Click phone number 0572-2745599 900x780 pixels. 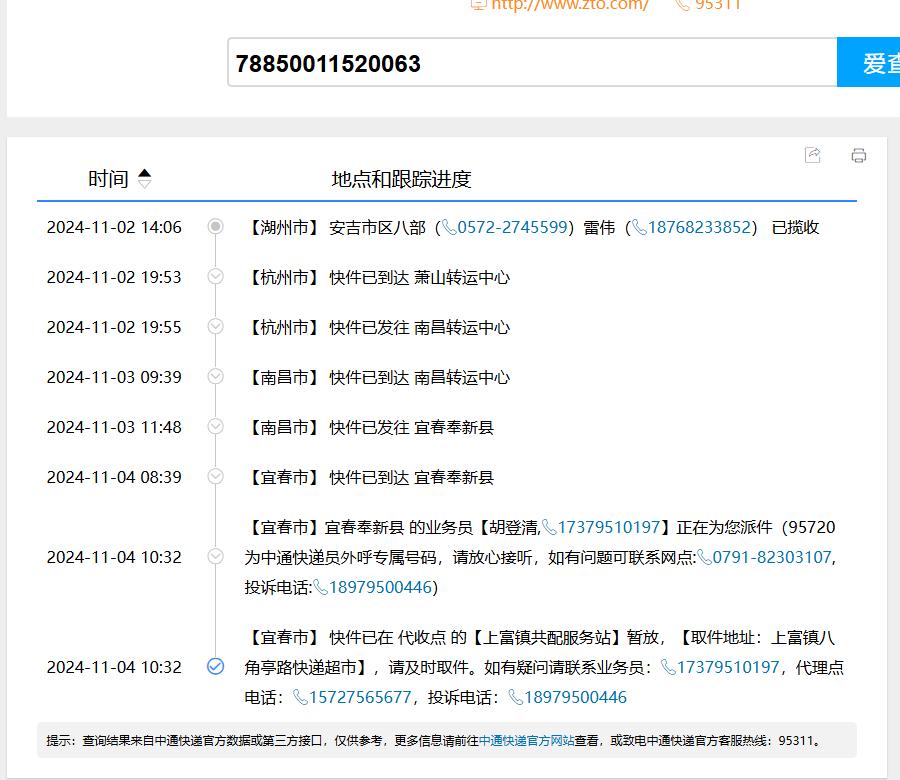click(512, 227)
